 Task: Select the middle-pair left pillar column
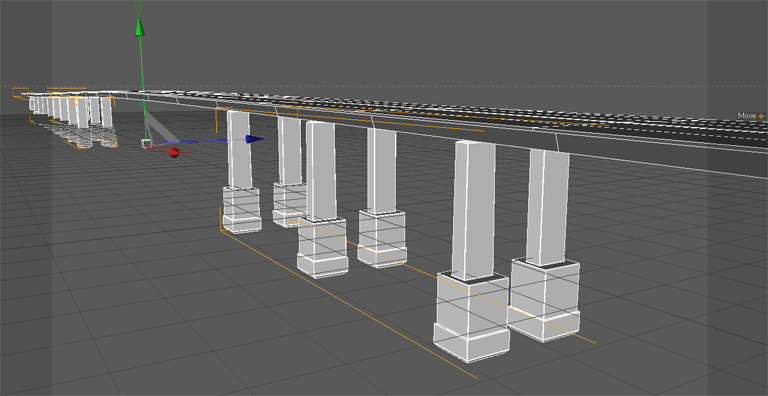click(321, 171)
